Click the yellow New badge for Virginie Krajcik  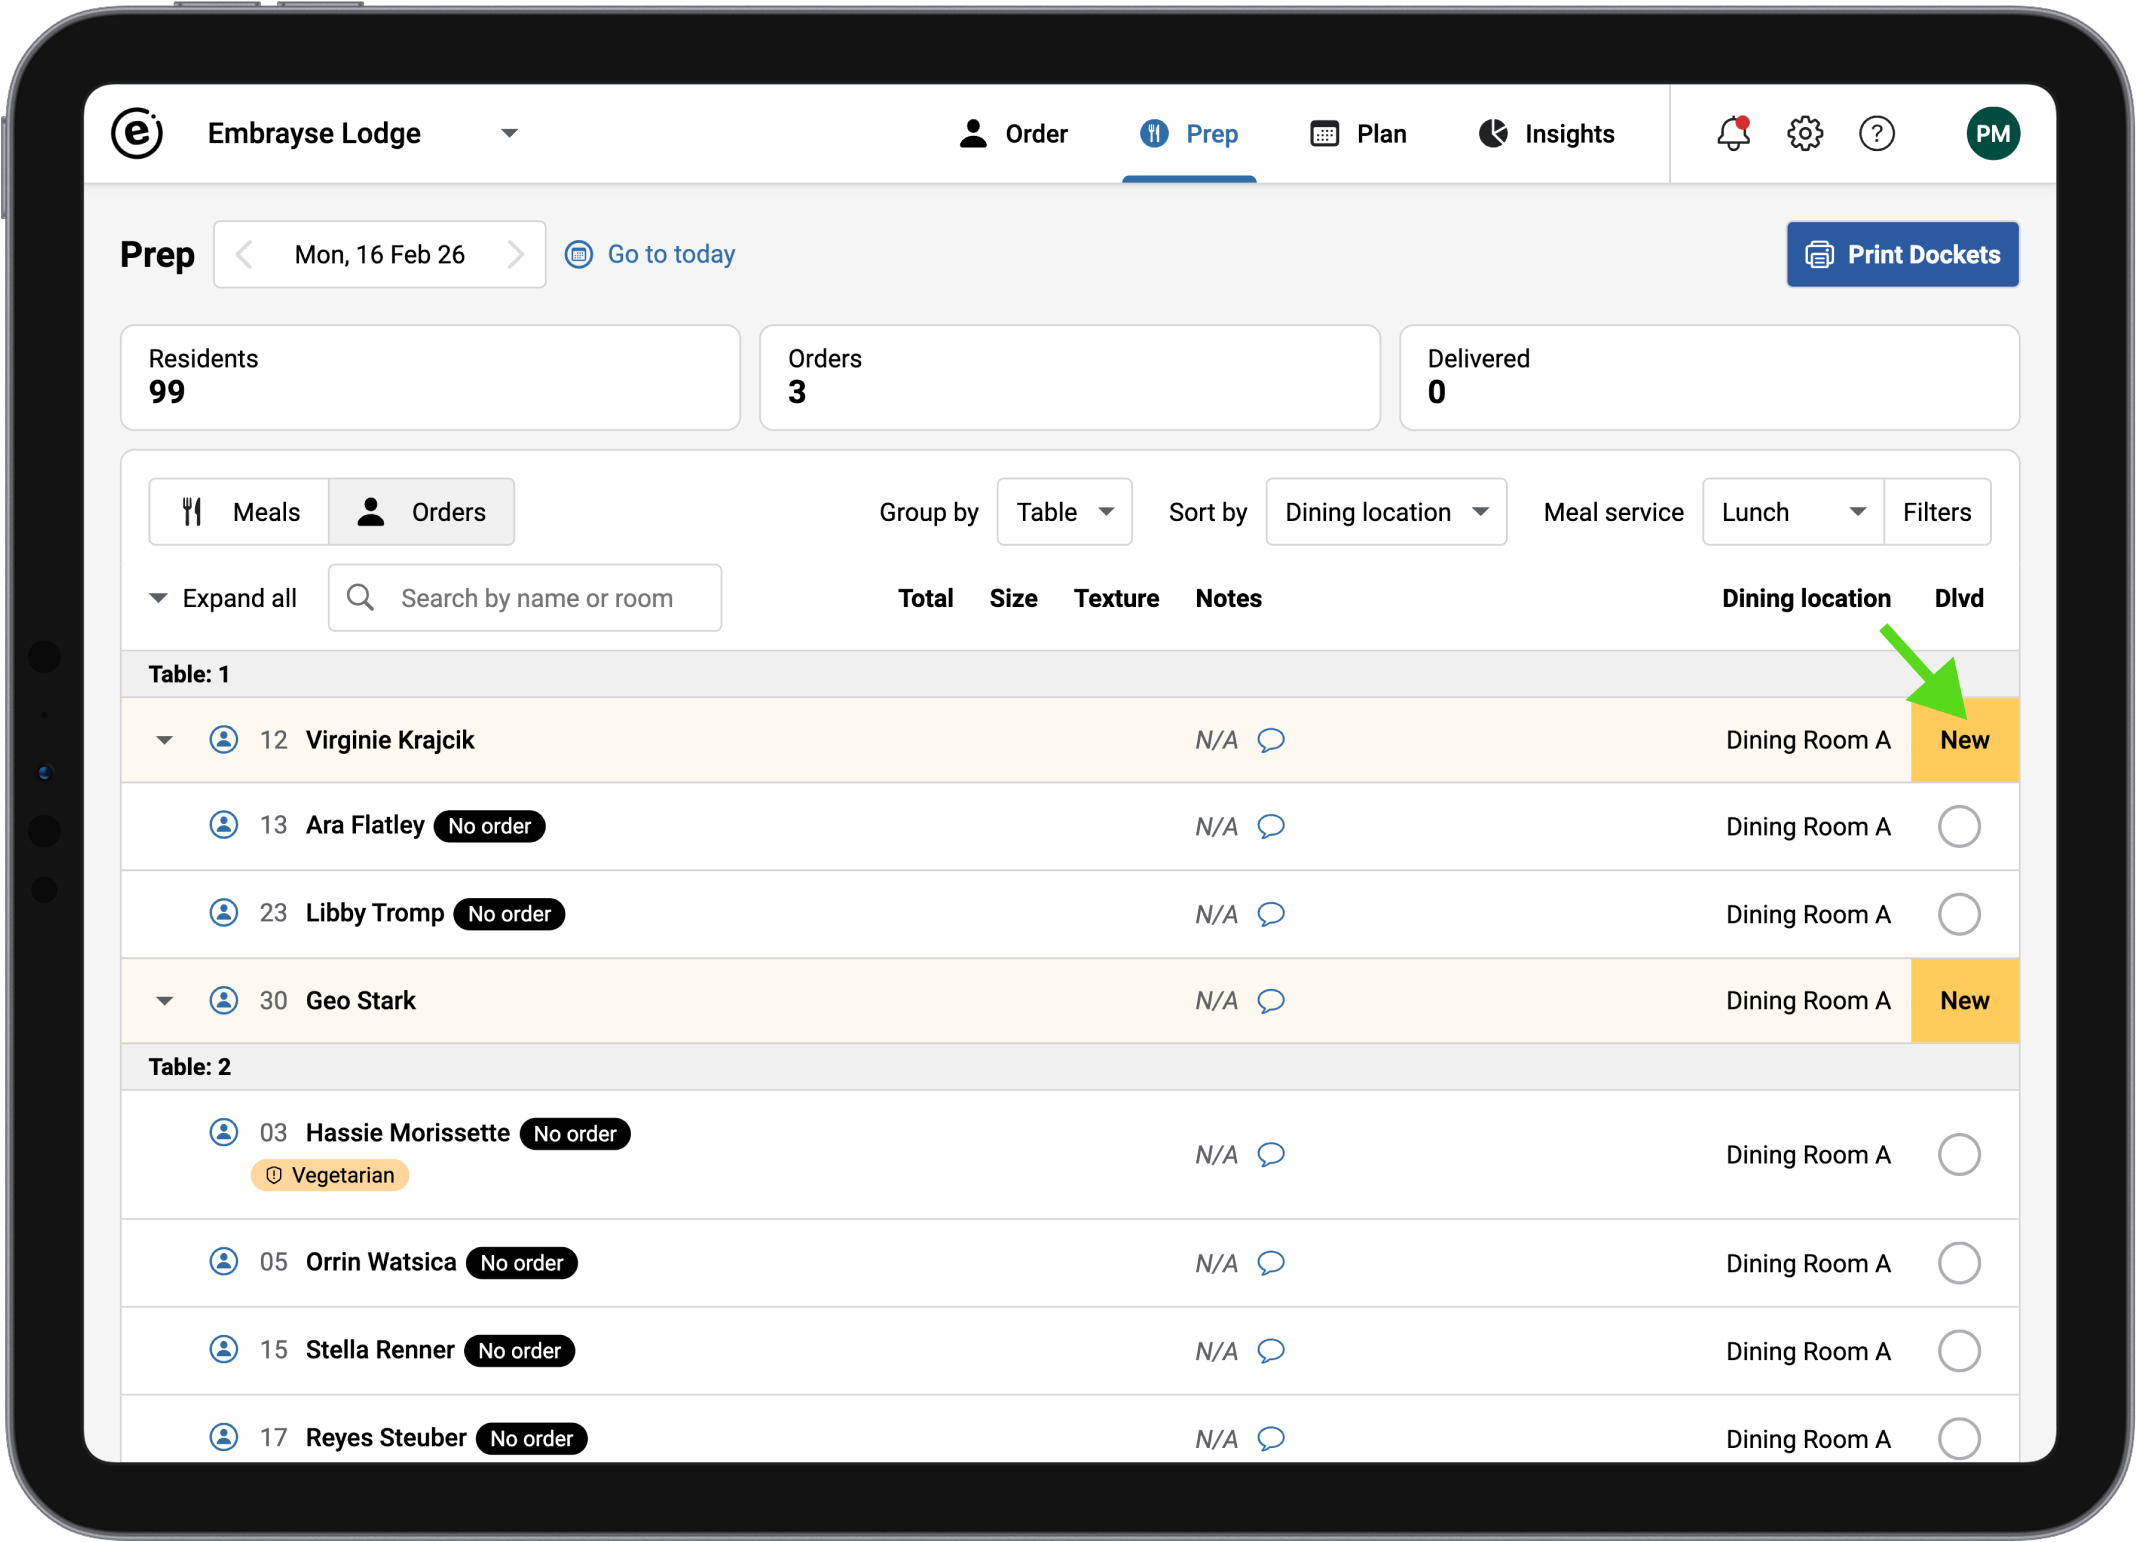coord(1964,740)
